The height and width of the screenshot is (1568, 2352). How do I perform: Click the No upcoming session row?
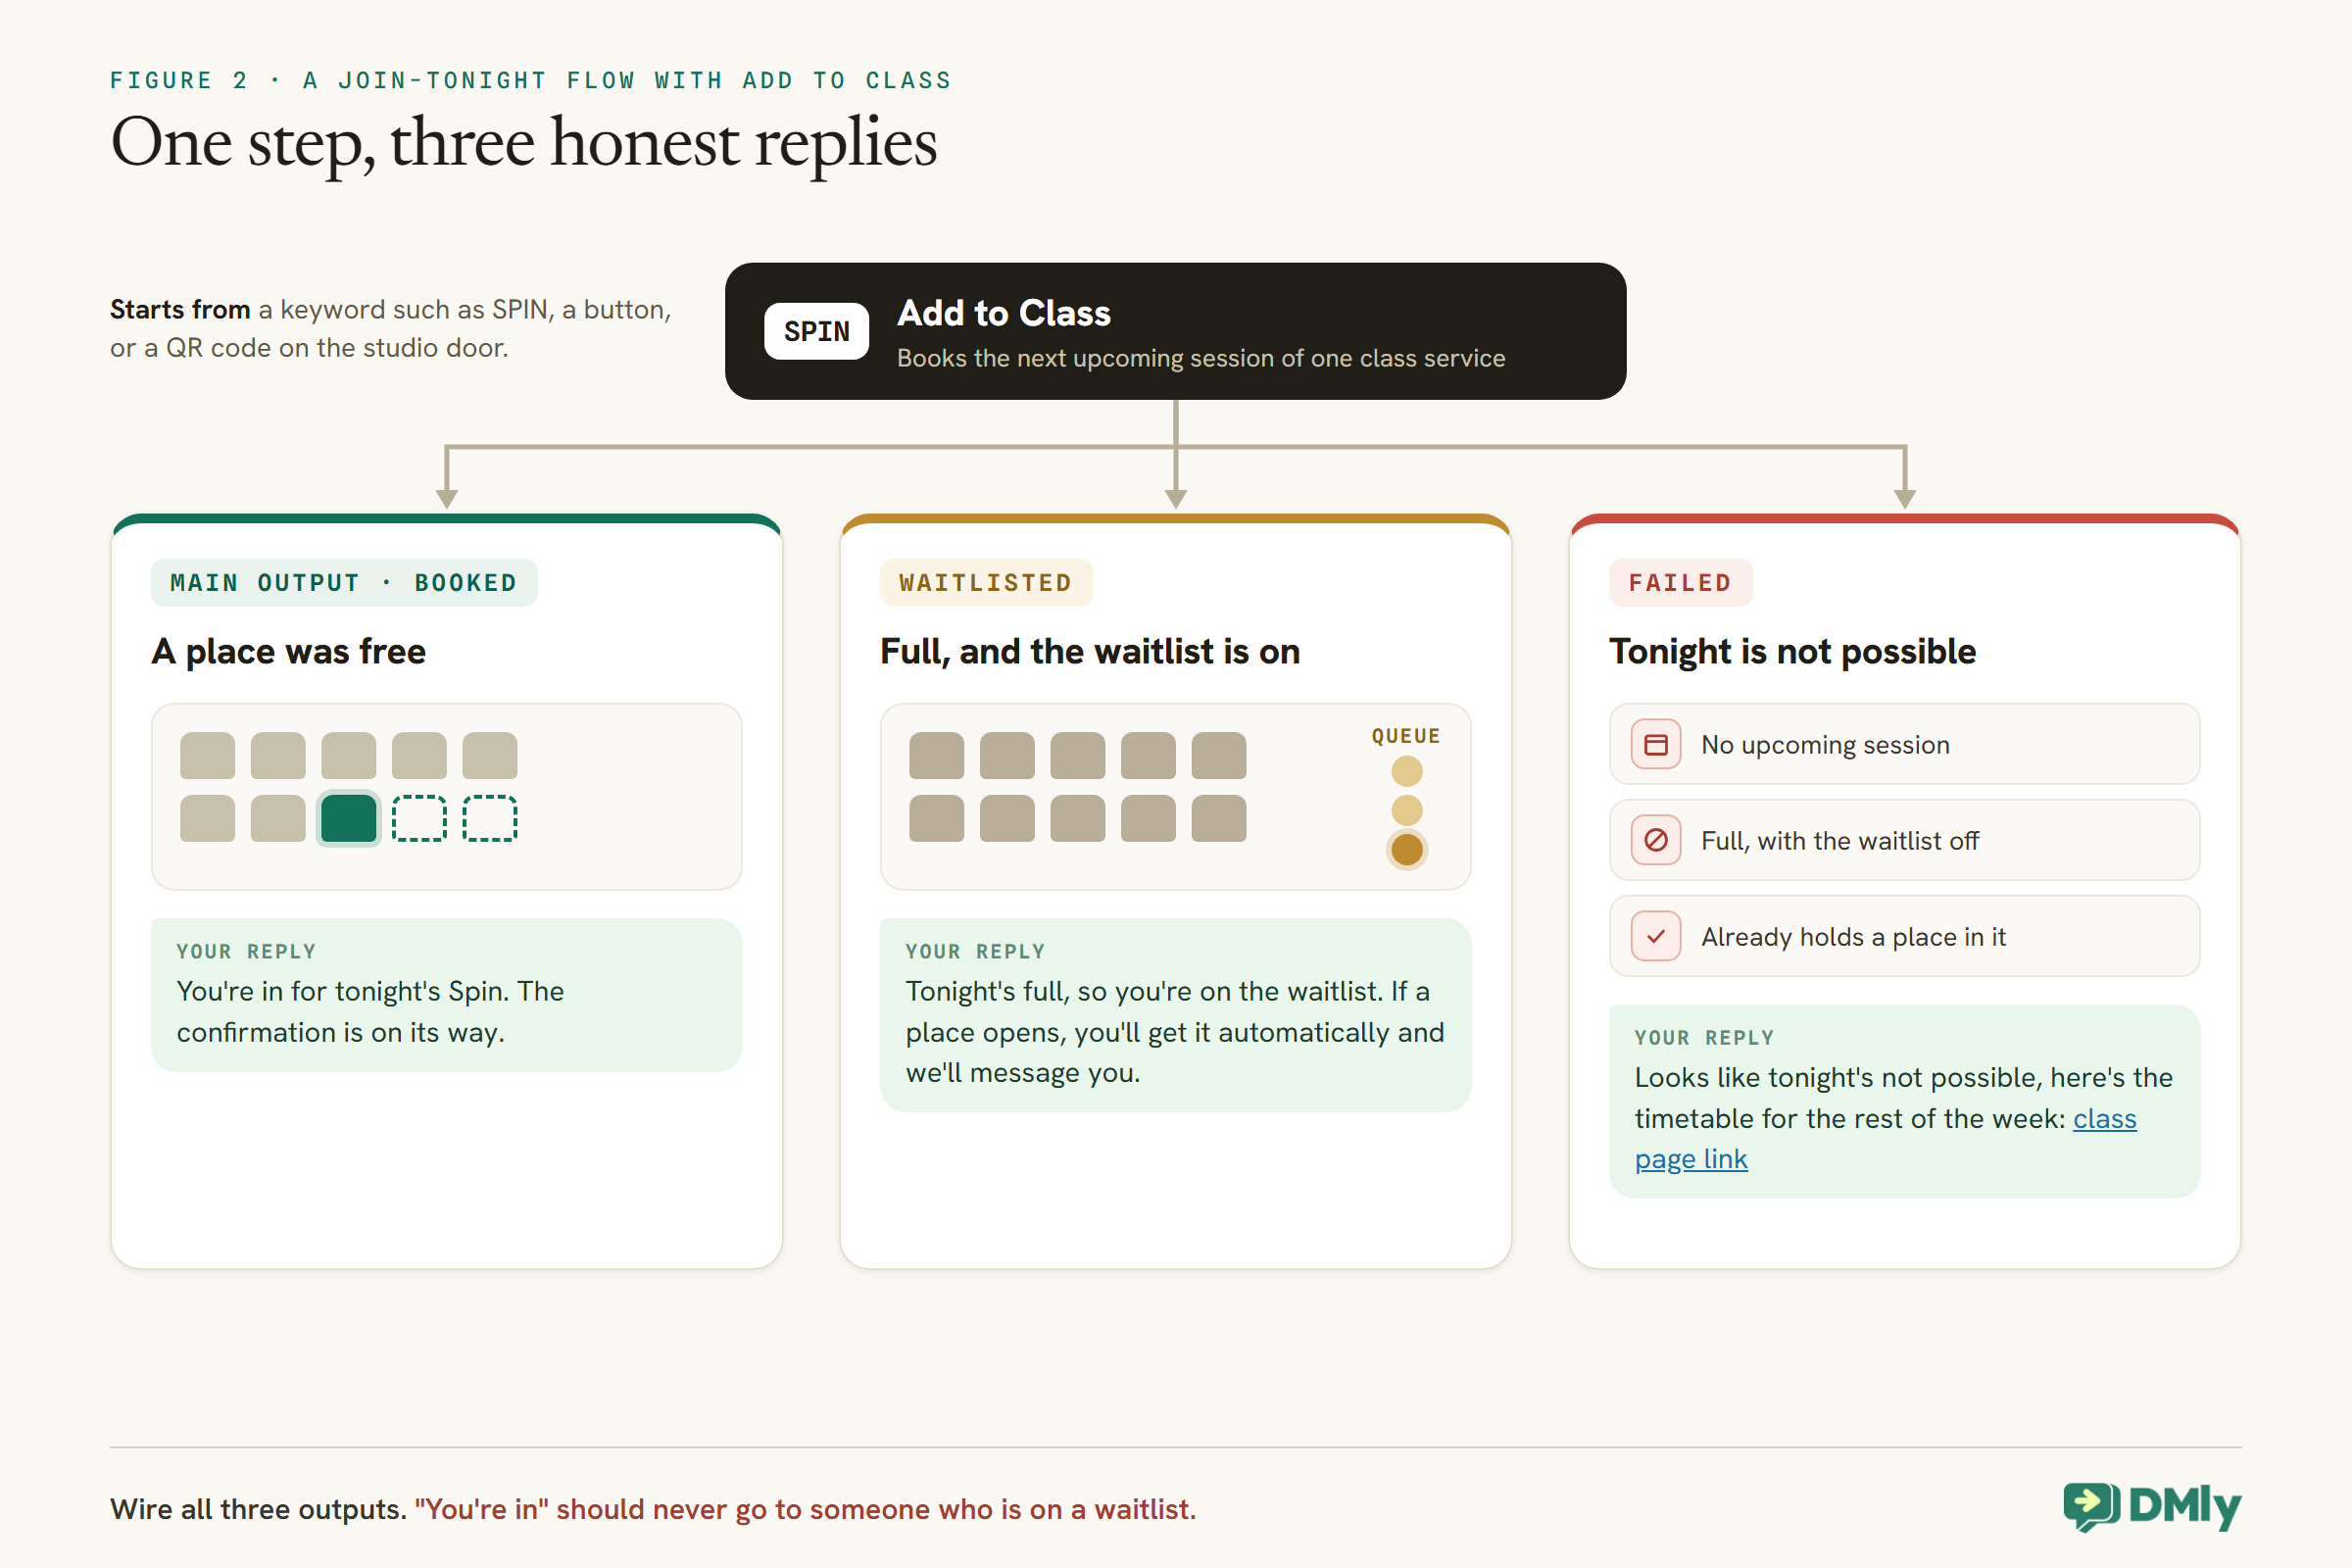pos(1904,745)
